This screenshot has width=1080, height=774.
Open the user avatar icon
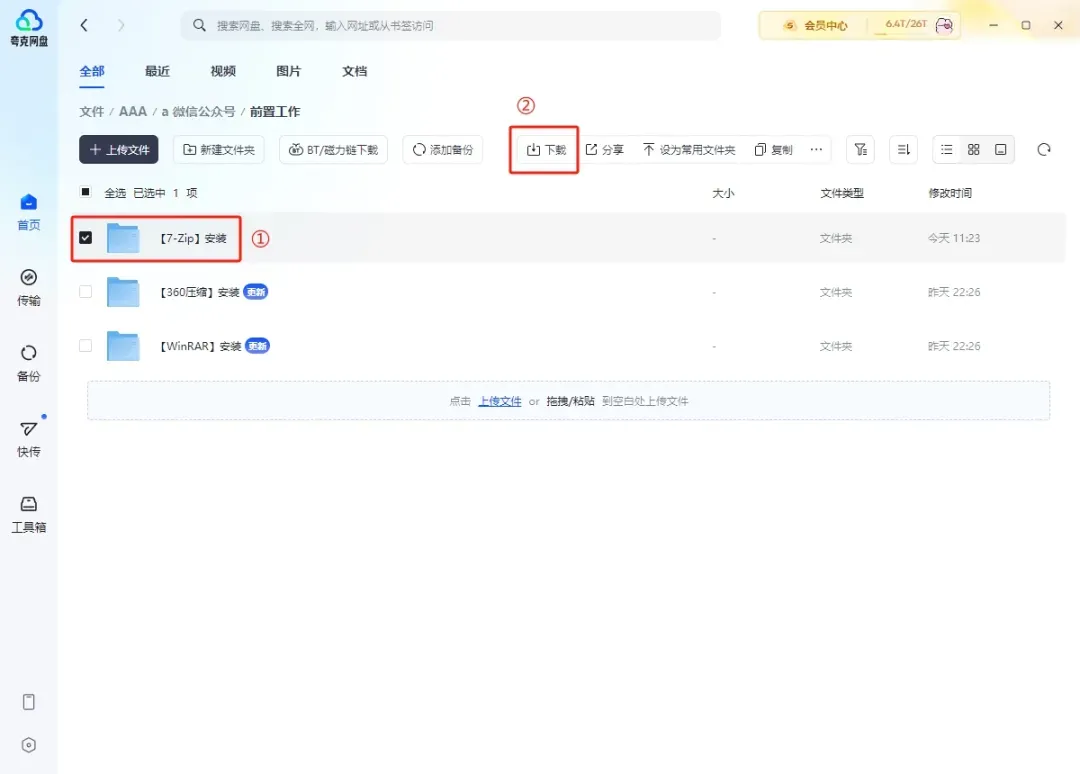click(x=944, y=25)
